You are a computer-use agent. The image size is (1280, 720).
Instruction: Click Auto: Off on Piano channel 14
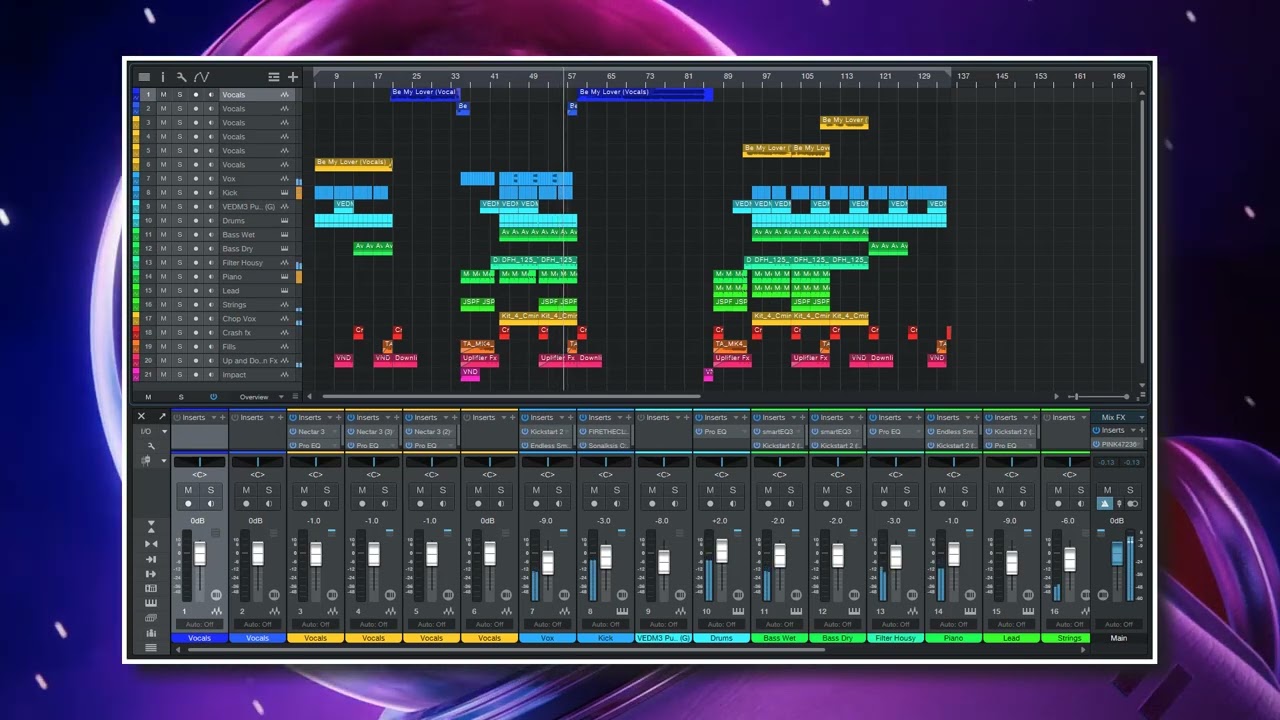(954, 625)
